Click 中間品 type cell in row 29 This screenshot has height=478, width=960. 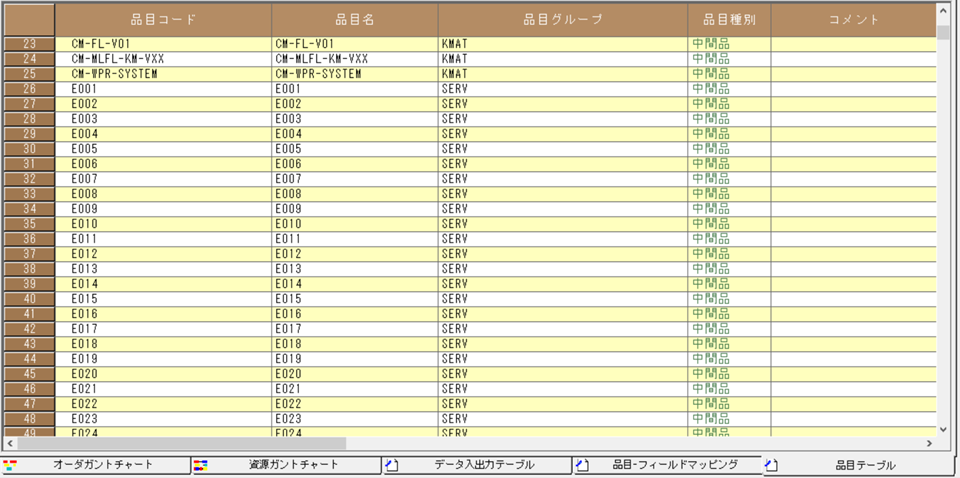pos(729,134)
